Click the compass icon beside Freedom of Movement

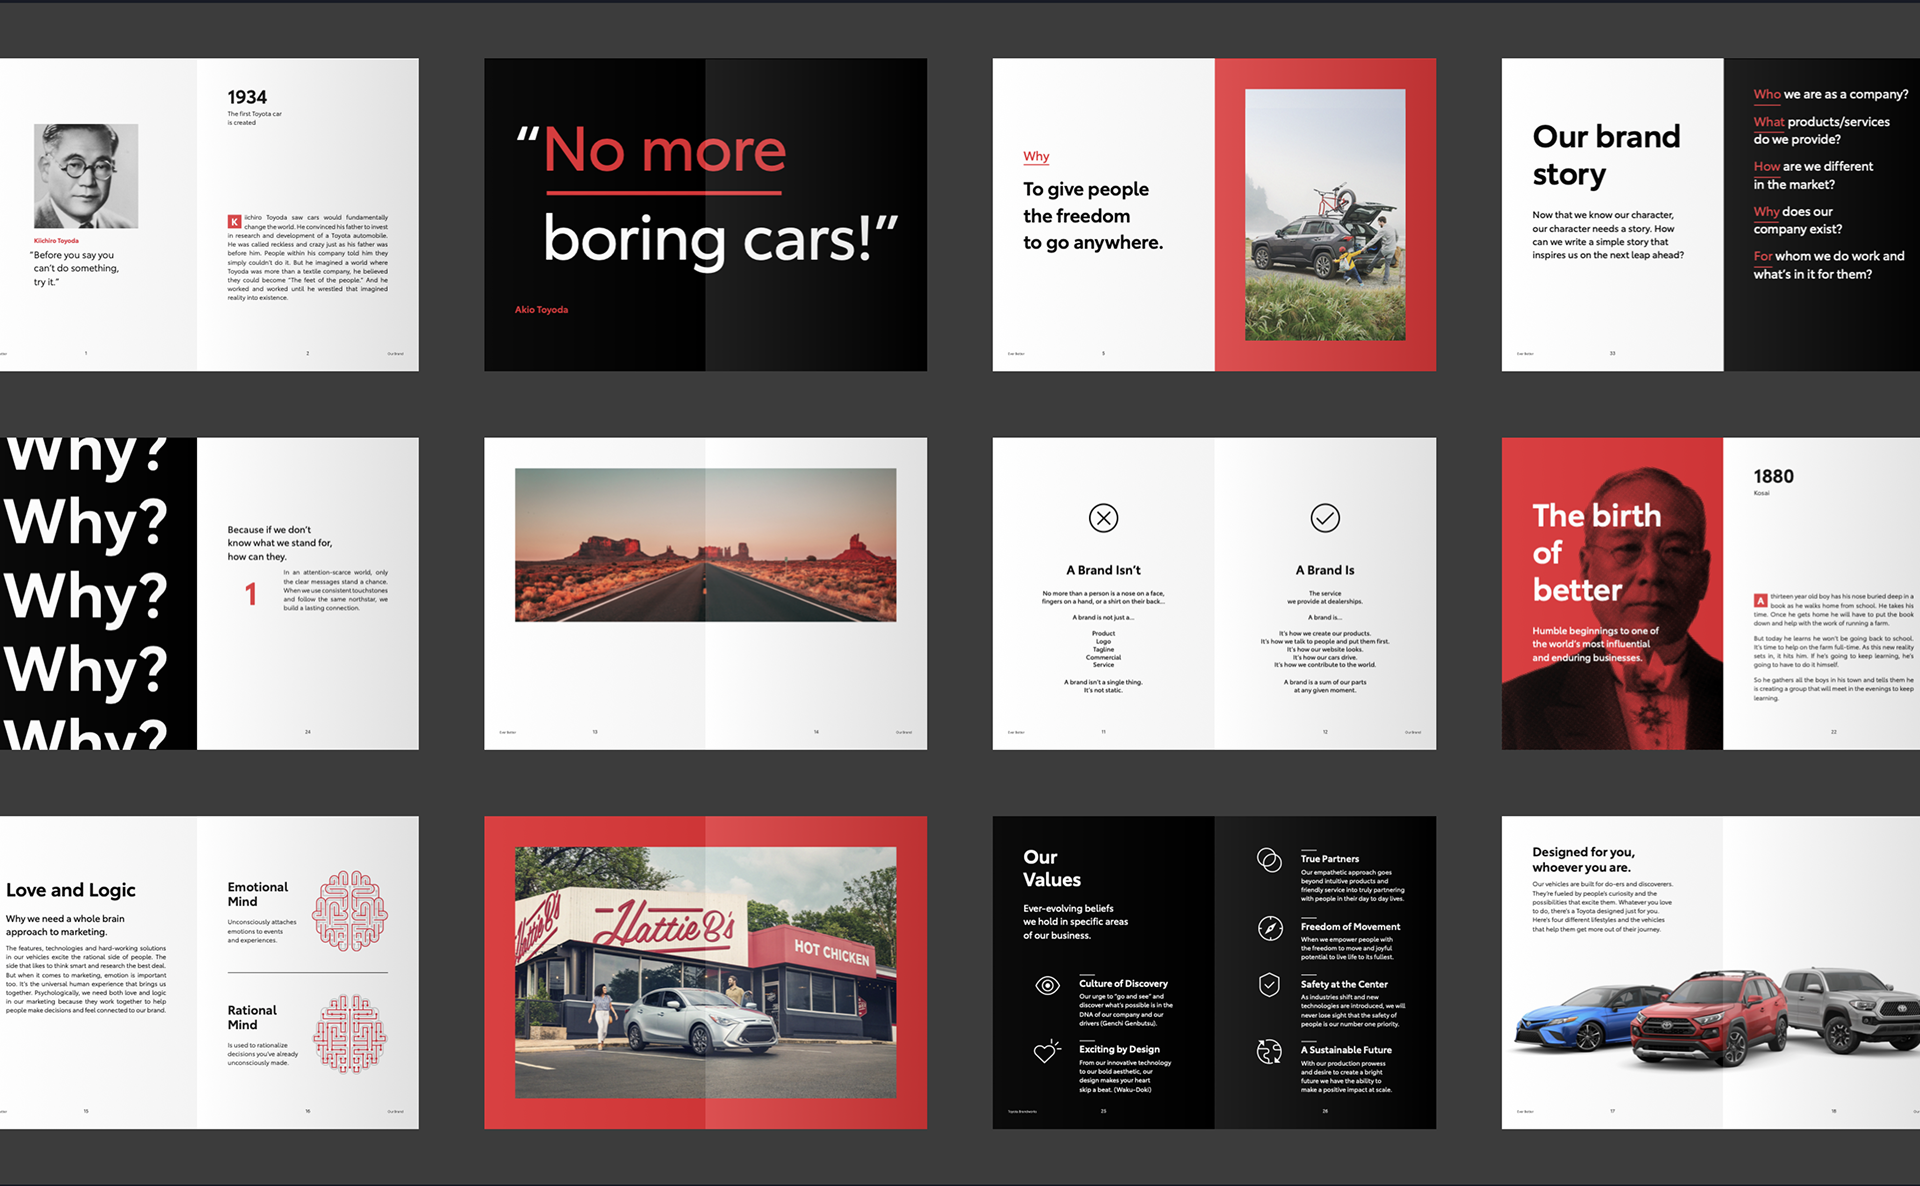1270,928
